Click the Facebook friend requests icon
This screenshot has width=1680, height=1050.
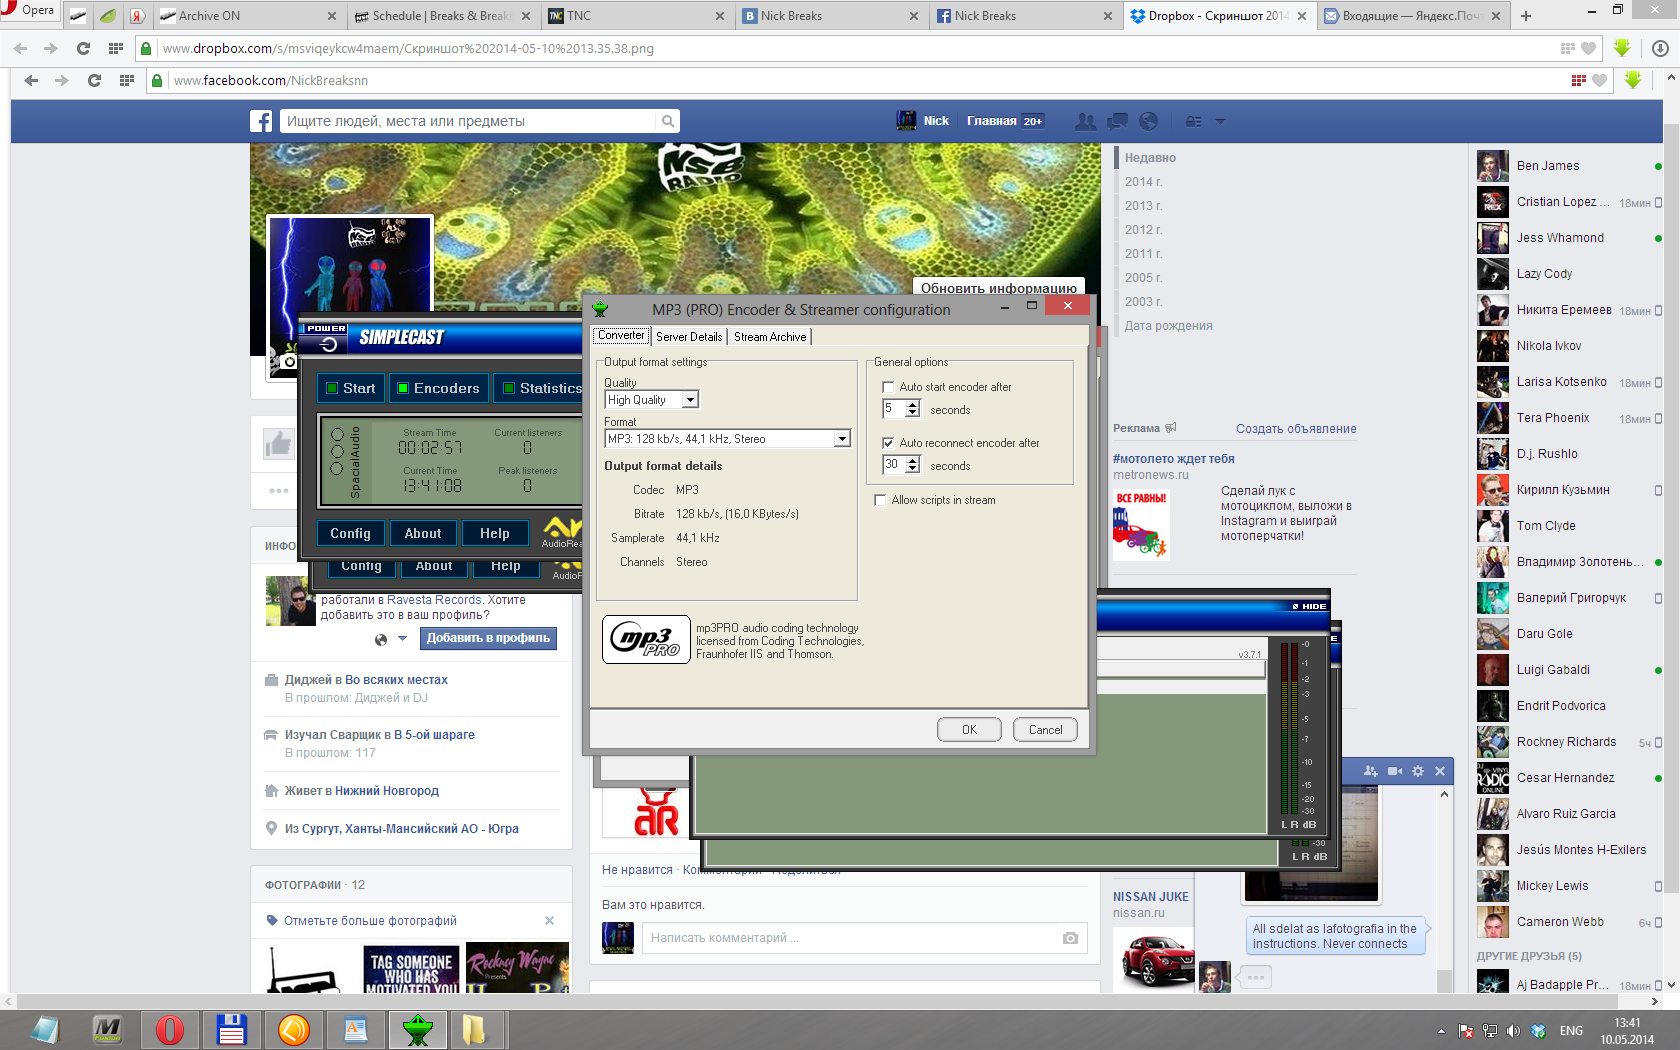(x=1085, y=121)
